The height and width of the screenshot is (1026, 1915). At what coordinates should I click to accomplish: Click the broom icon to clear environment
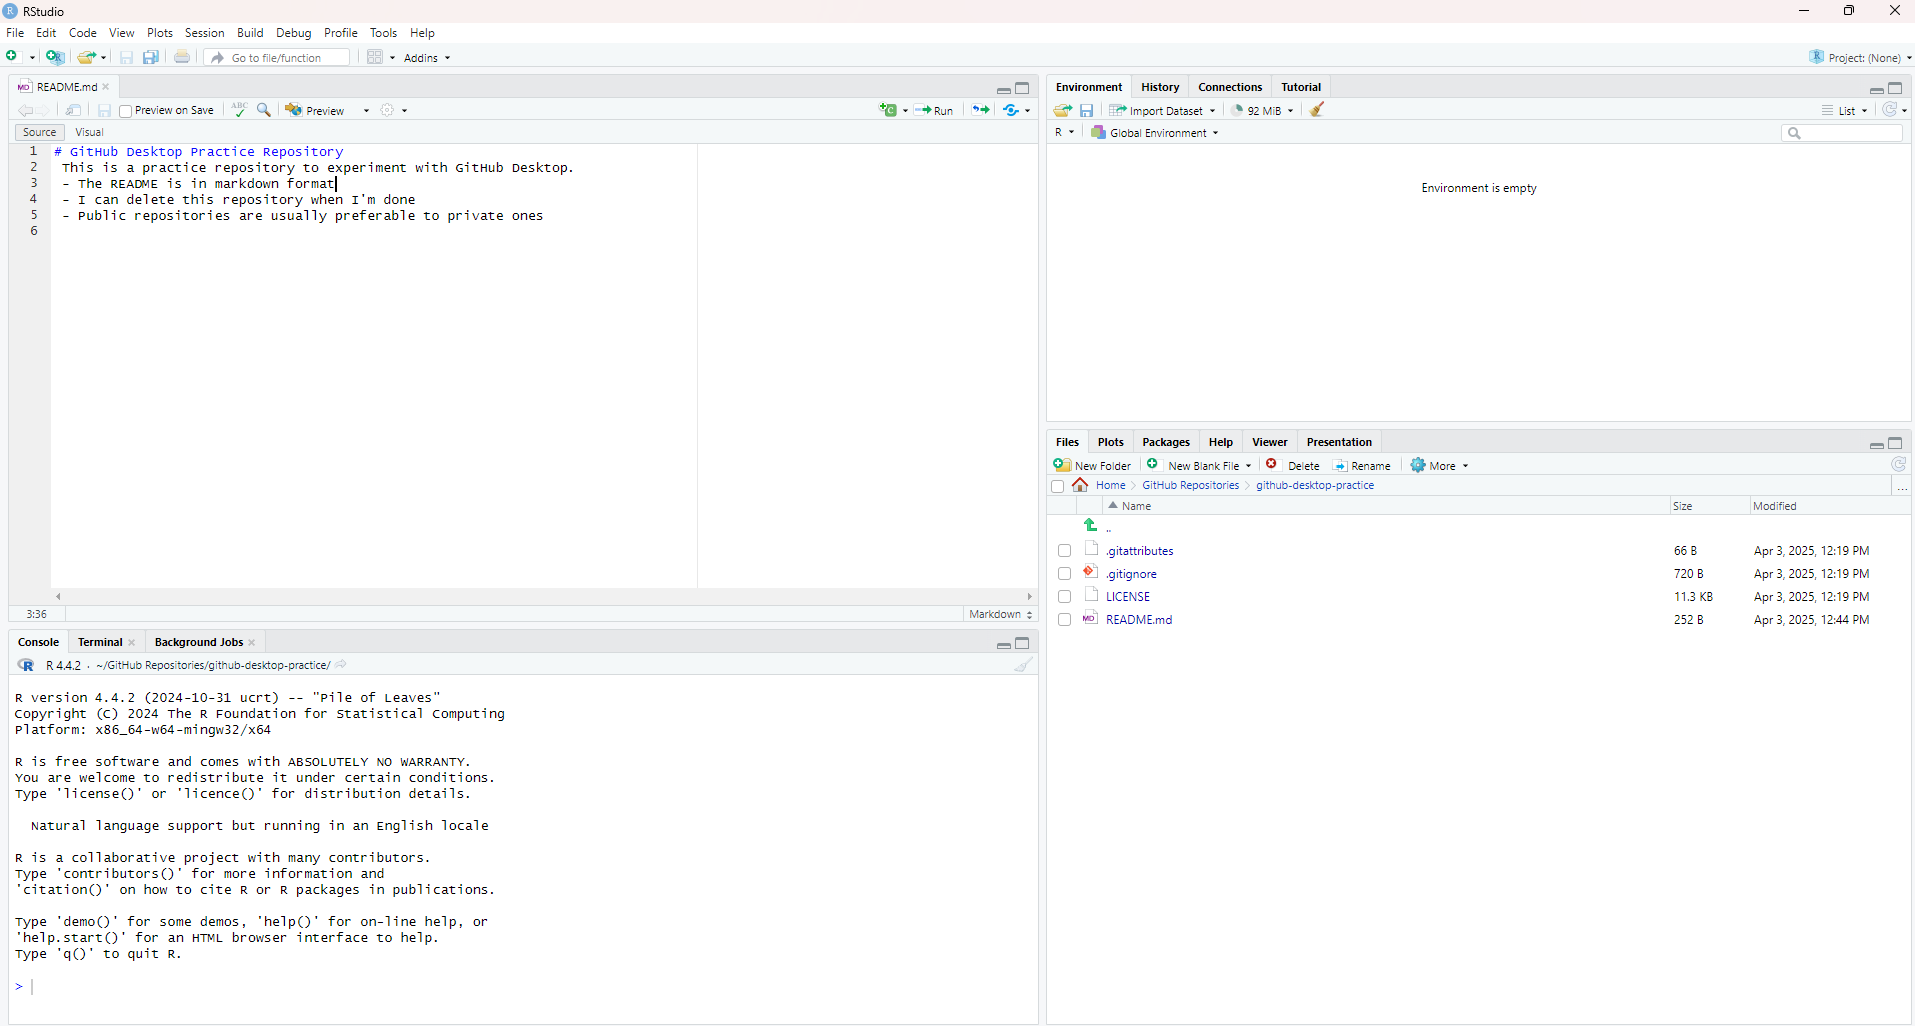coord(1317,110)
